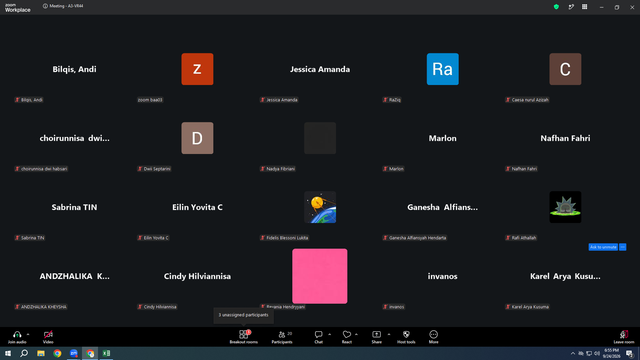Viewport: 640px width, 360px height.
Task: Click the green encryption shield icon
Action: click(x=556, y=7)
